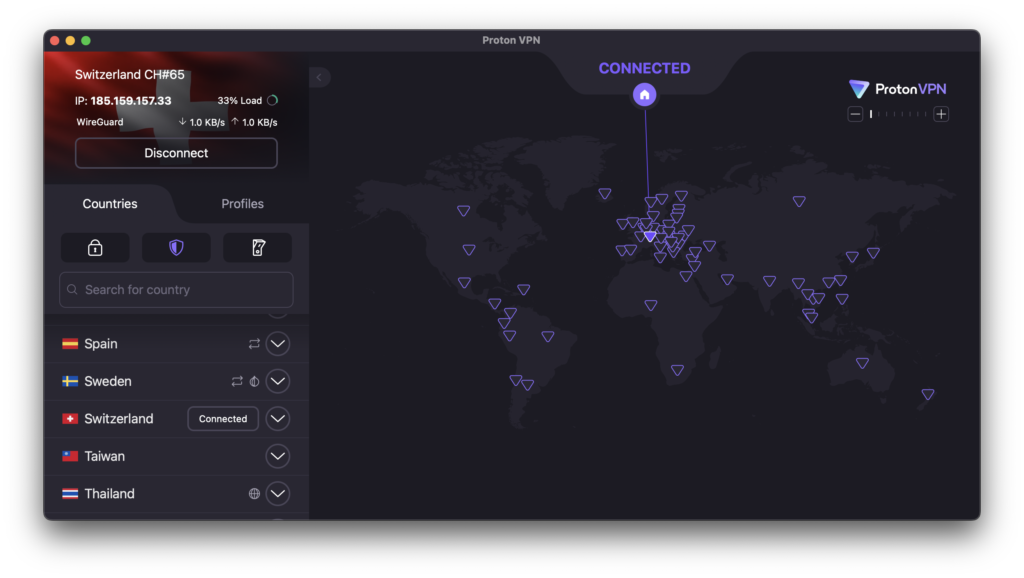This screenshot has width=1024, height=578.
Task: Click the Brazil server marker
Action: [x=548, y=337]
